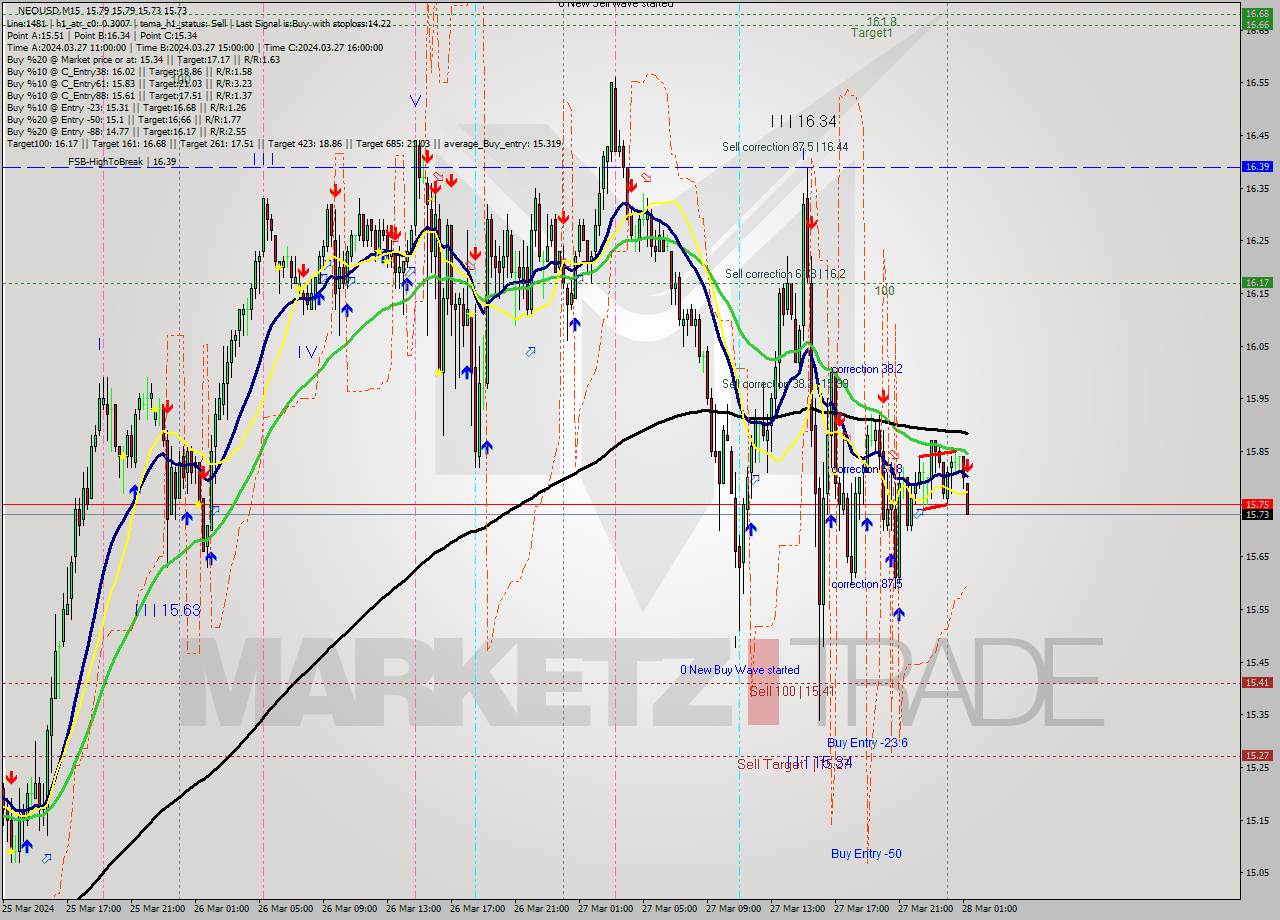The width and height of the screenshot is (1280, 920).
Task: Click the 'Buy Entry -23.6' label
Action: click(868, 743)
